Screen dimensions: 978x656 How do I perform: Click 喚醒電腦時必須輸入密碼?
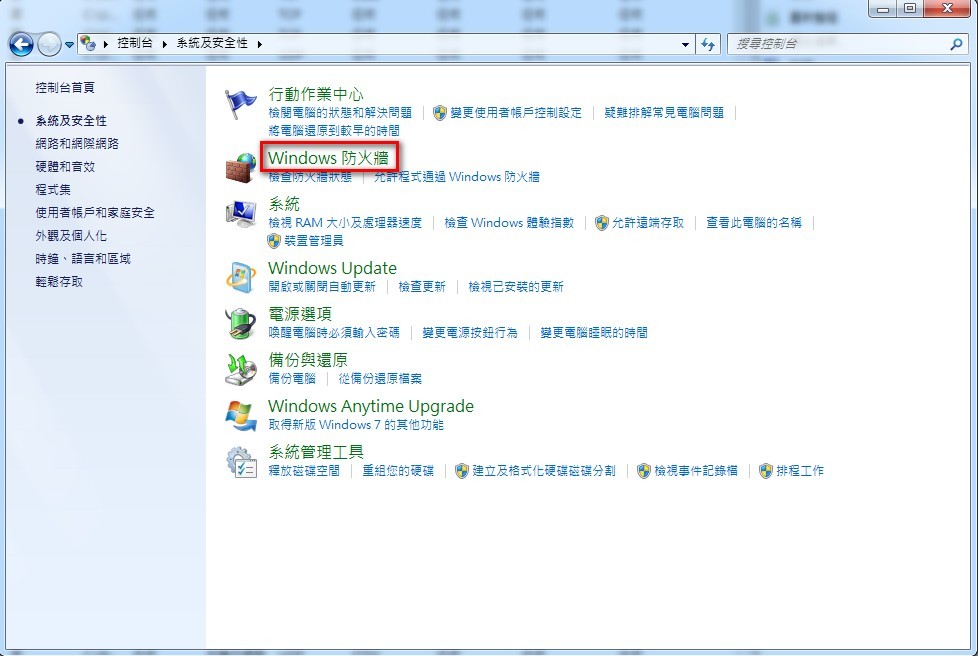pos(334,333)
